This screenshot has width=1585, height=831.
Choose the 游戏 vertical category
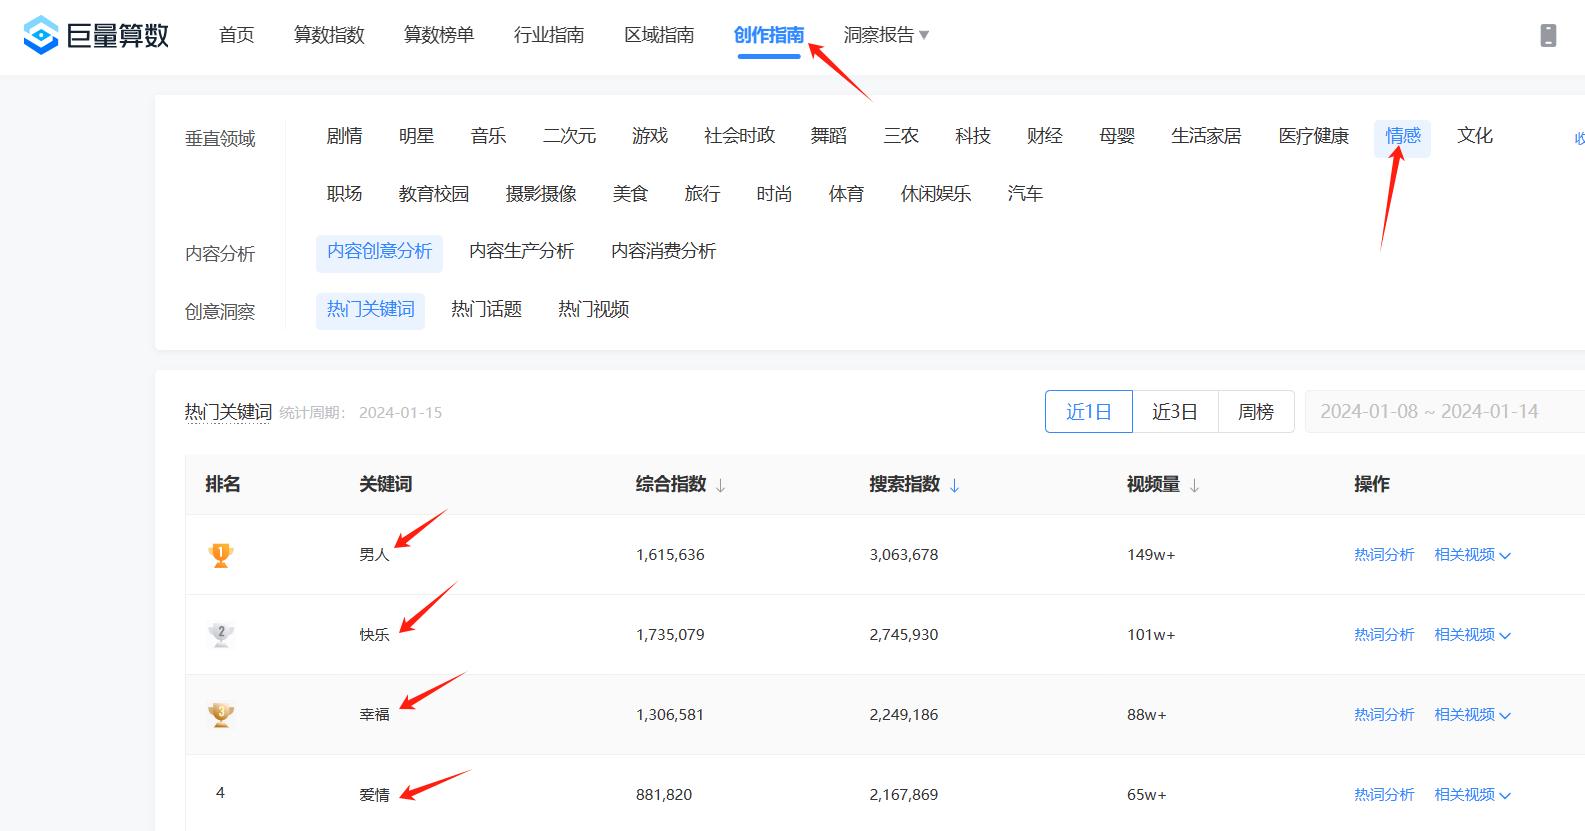(x=650, y=136)
